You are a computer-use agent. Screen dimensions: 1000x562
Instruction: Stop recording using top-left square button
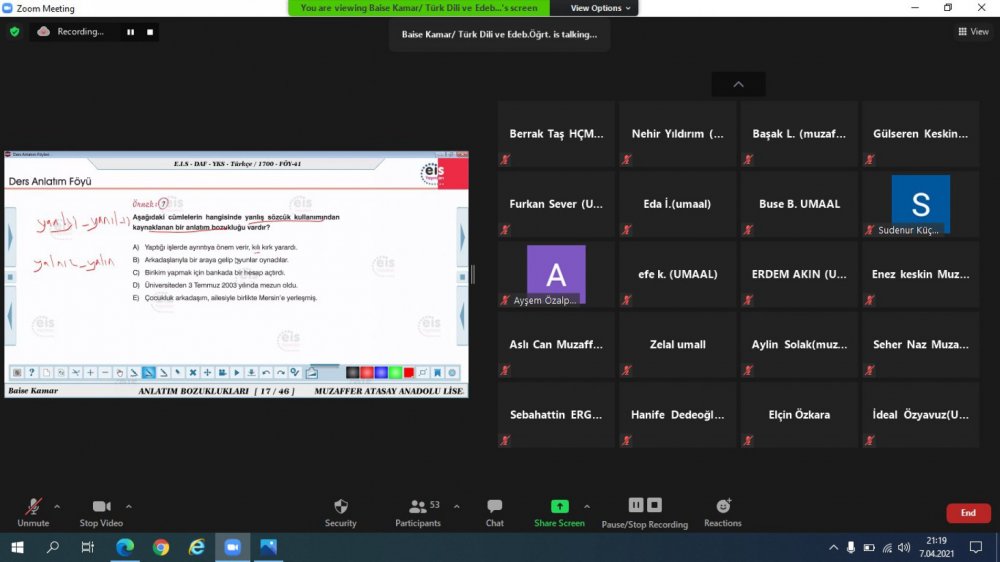[x=150, y=32]
